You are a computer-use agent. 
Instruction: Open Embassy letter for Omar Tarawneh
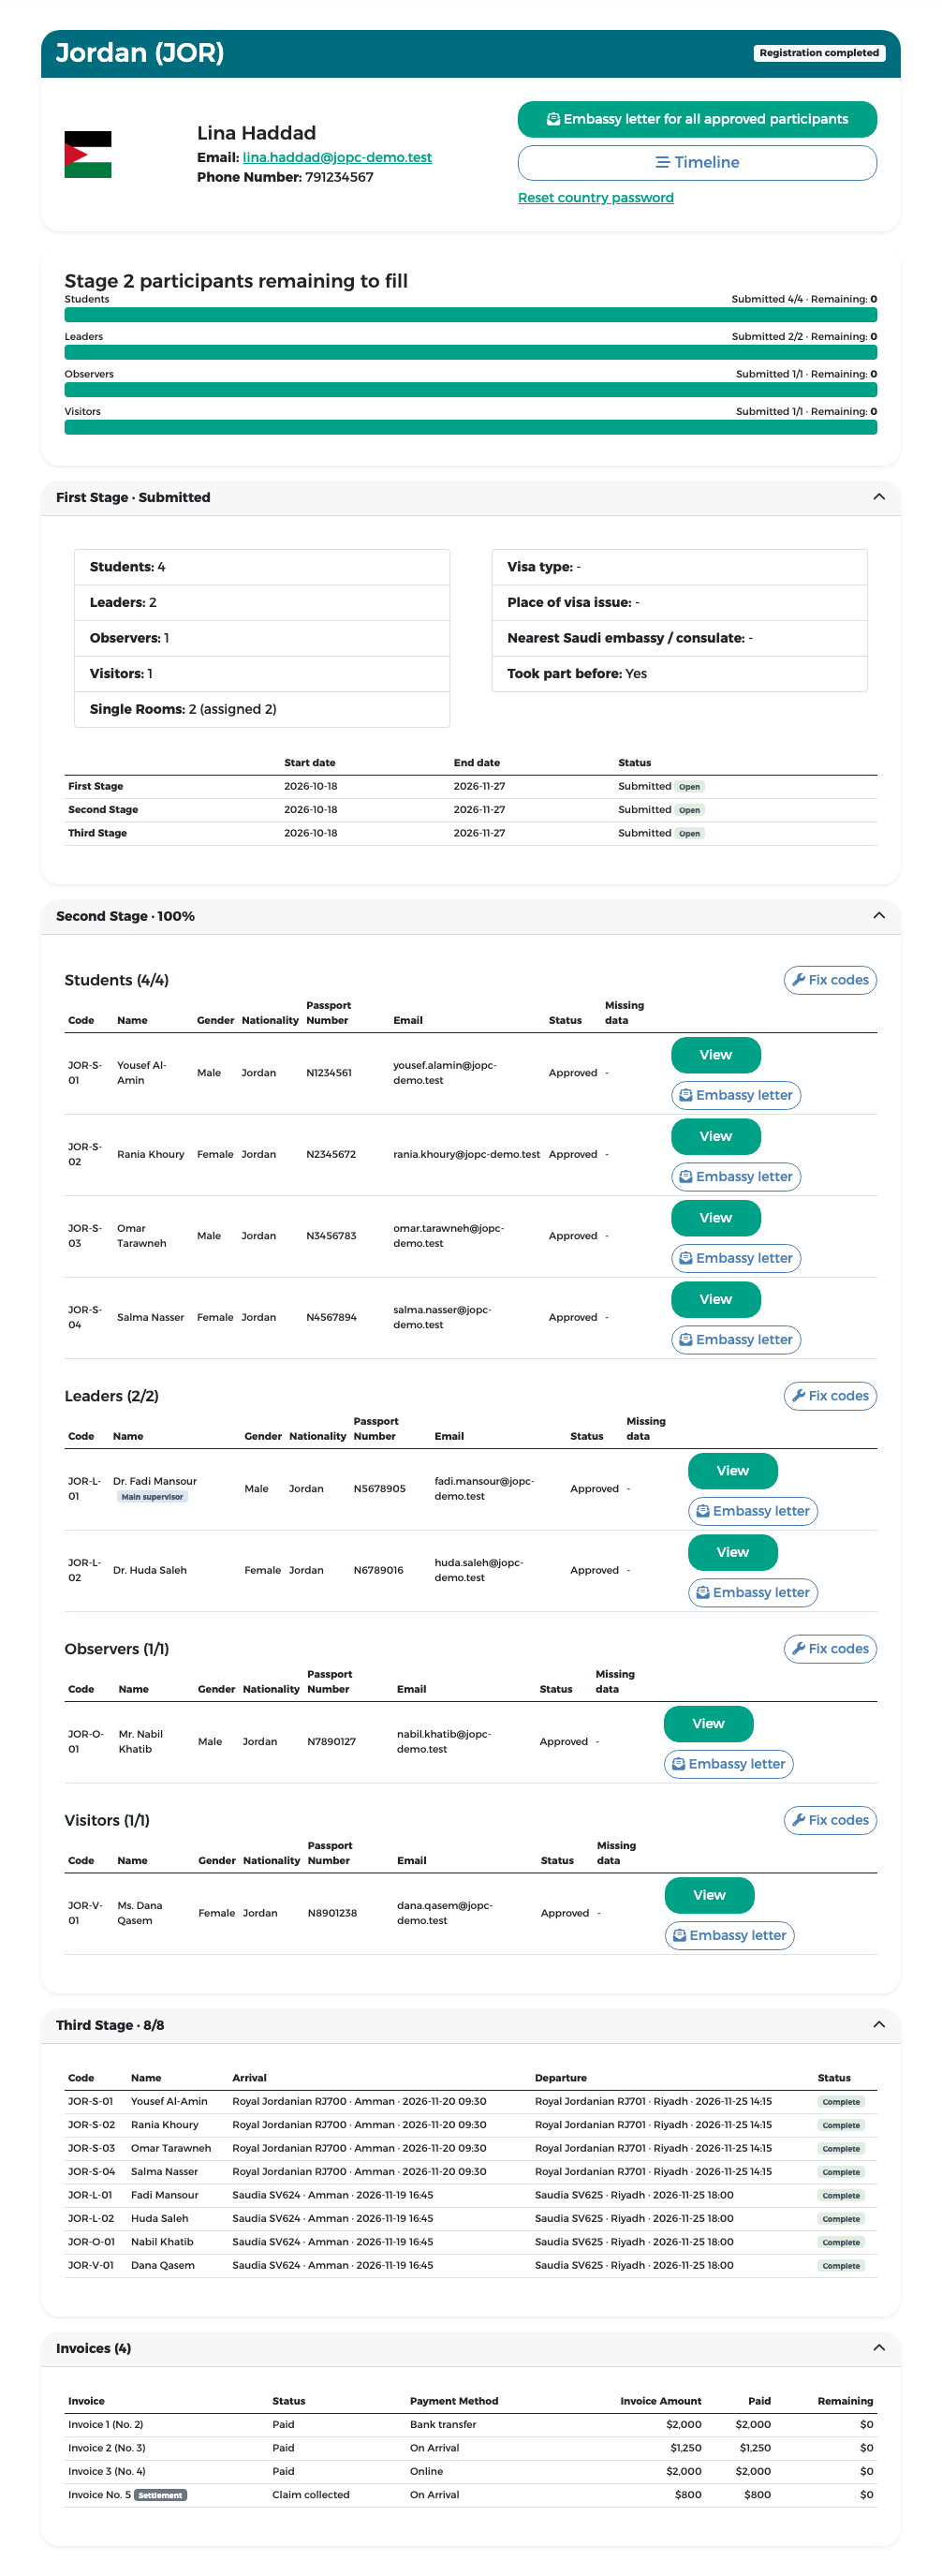(x=736, y=1258)
